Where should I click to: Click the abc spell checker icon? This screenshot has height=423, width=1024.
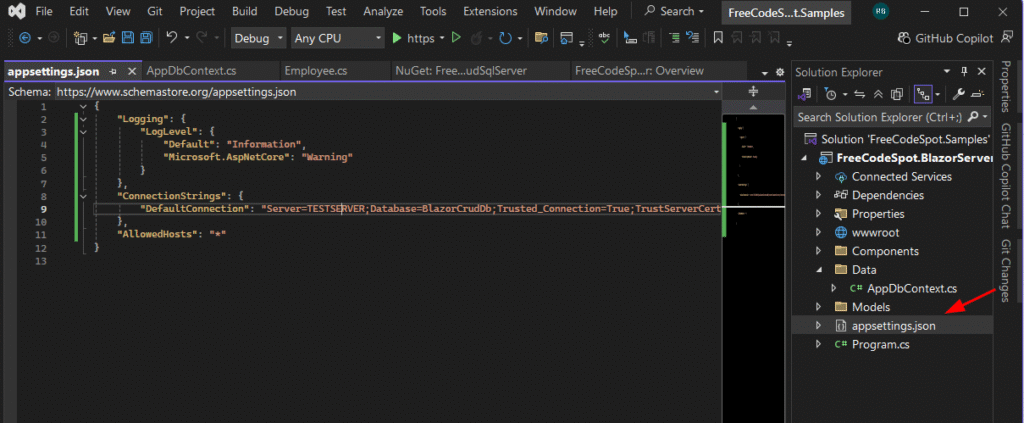pos(605,38)
